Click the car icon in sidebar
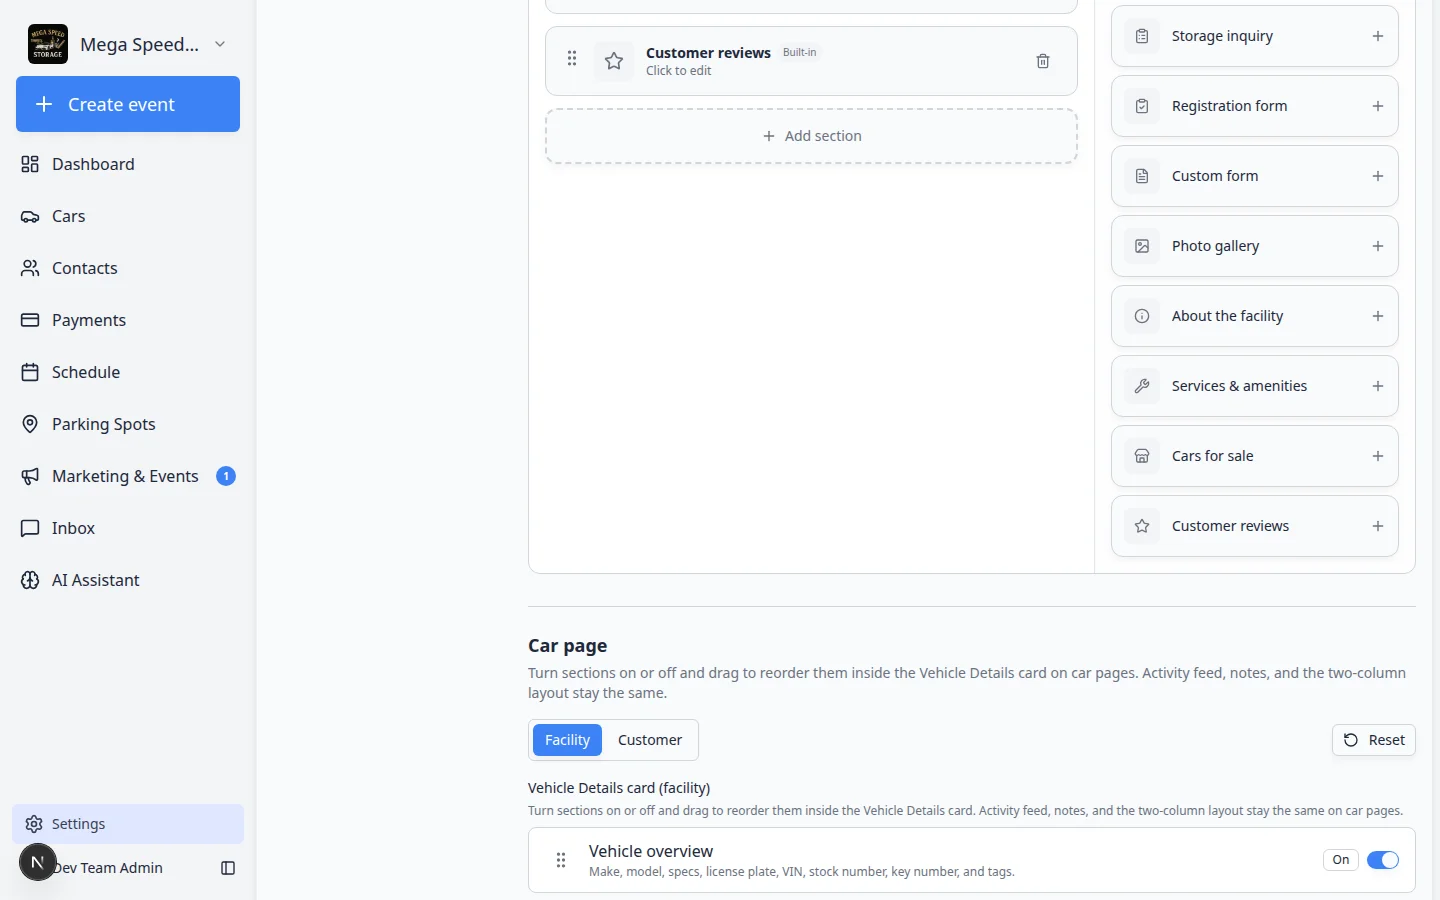Screen dimensions: 1440x900 click(30, 216)
